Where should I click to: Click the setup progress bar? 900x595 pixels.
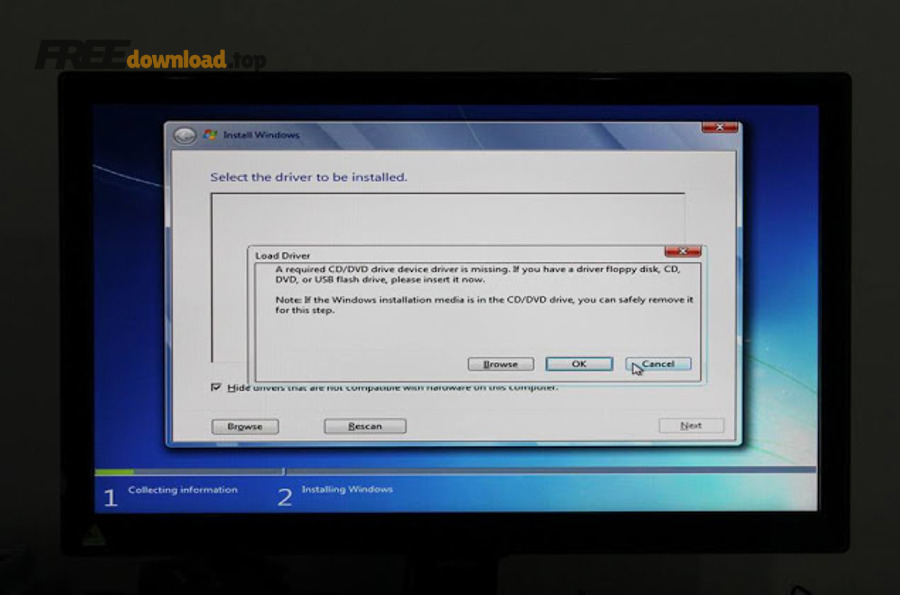455,471
